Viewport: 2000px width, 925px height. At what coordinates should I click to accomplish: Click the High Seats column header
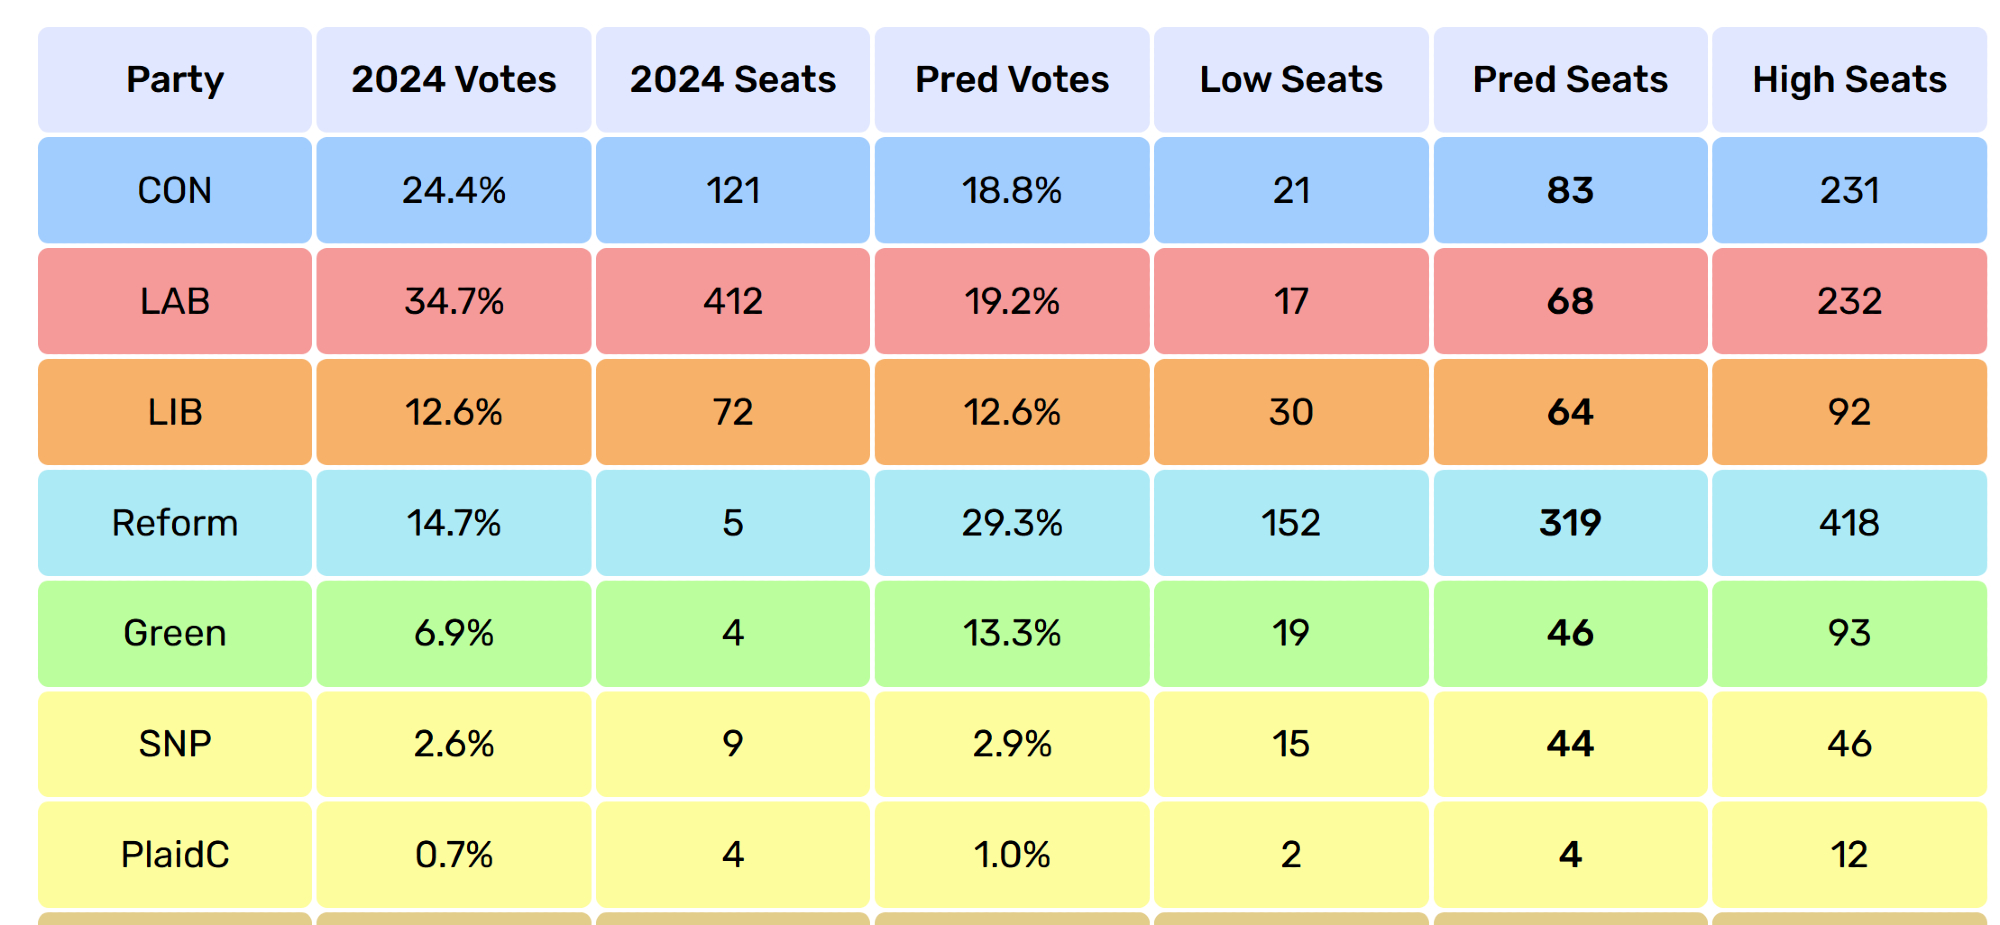[x=1849, y=80]
